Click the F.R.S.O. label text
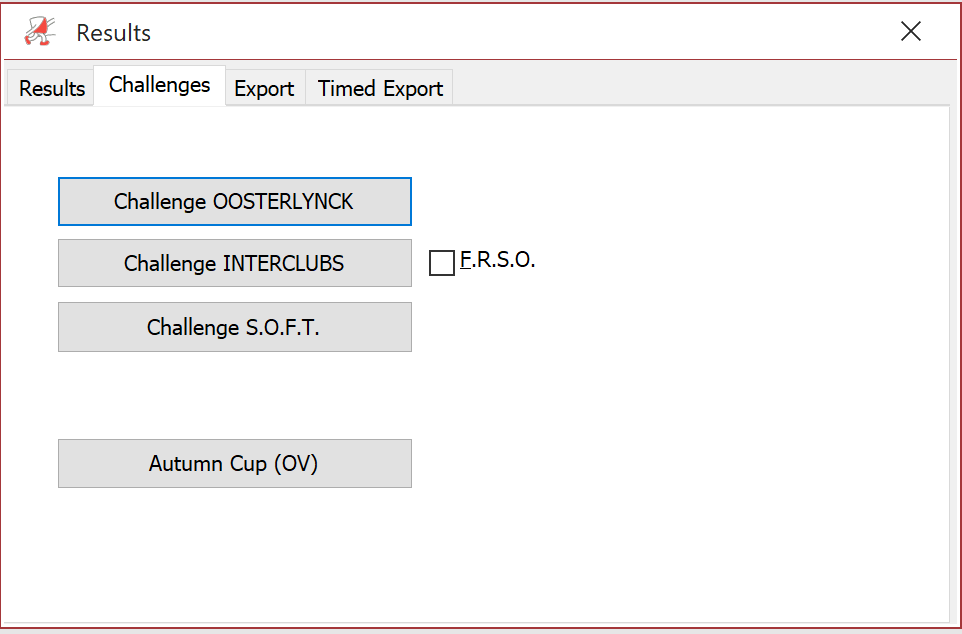962x634 pixels. (x=498, y=260)
